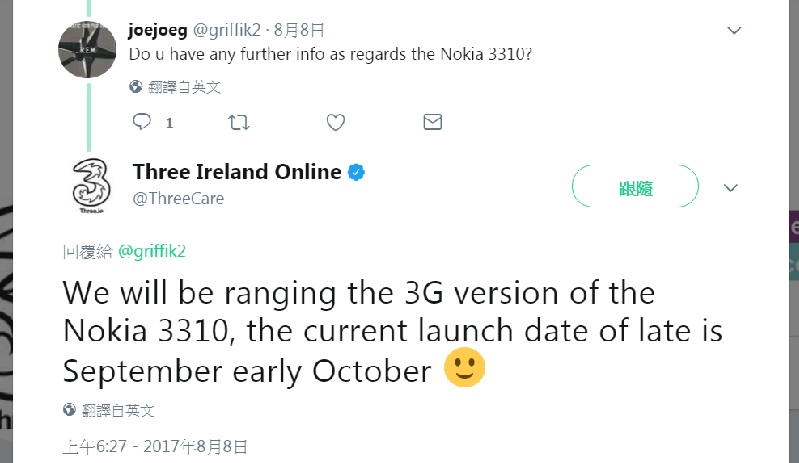Click the globe icon under Three Ireland's reply
Image resolution: width=799 pixels, height=463 pixels.
pos(69,410)
